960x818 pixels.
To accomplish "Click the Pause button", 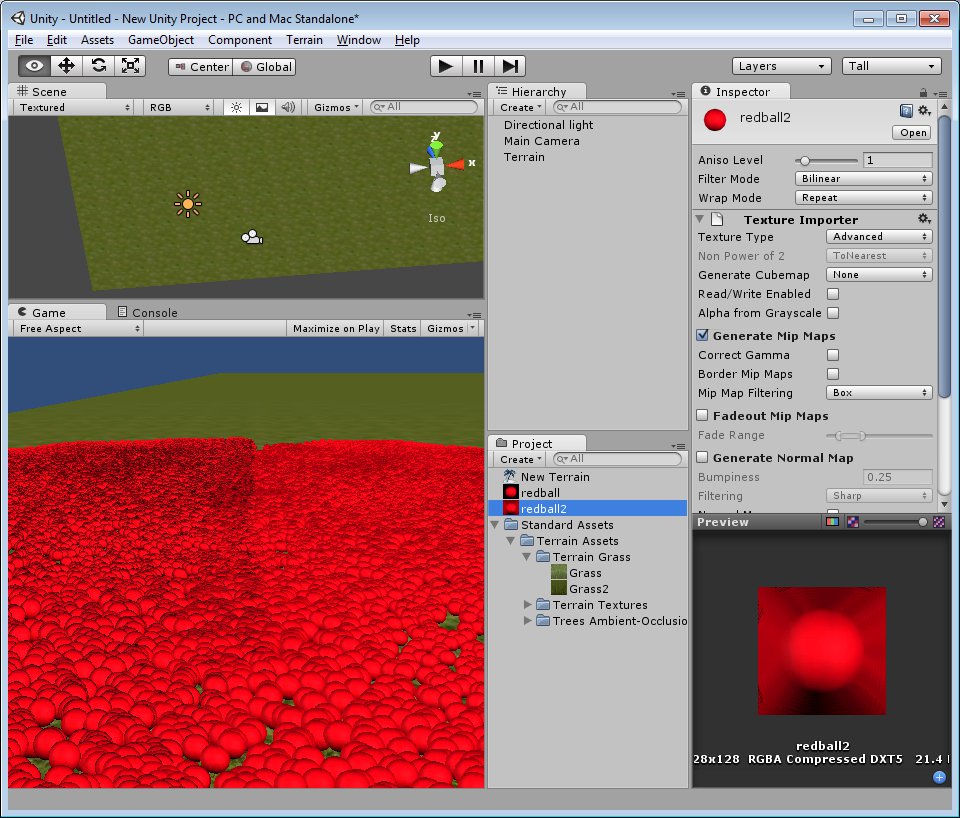I will click(x=478, y=66).
